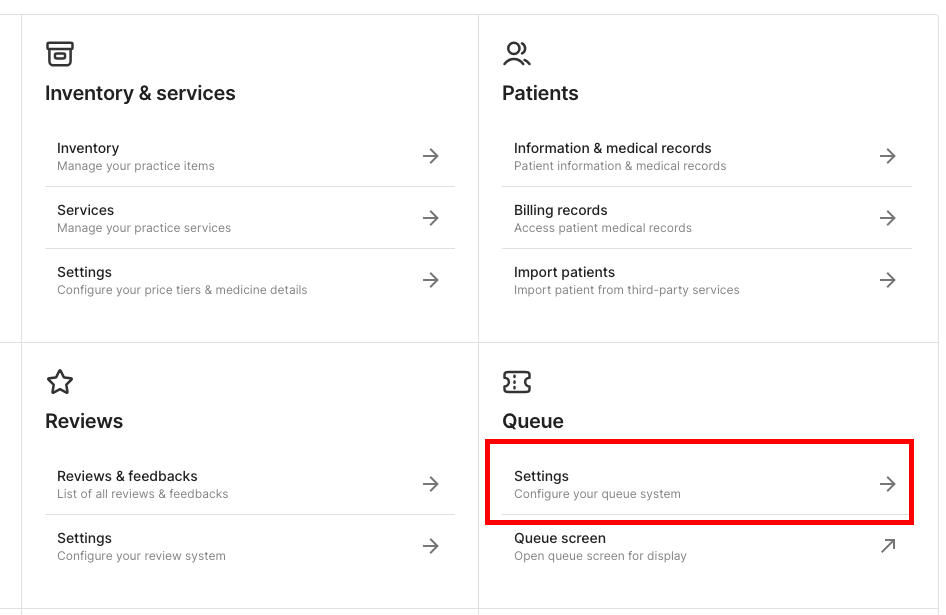This screenshot has height=615, width=946.
Task: Open Services to manage practice services
Action: click(250, 218)
